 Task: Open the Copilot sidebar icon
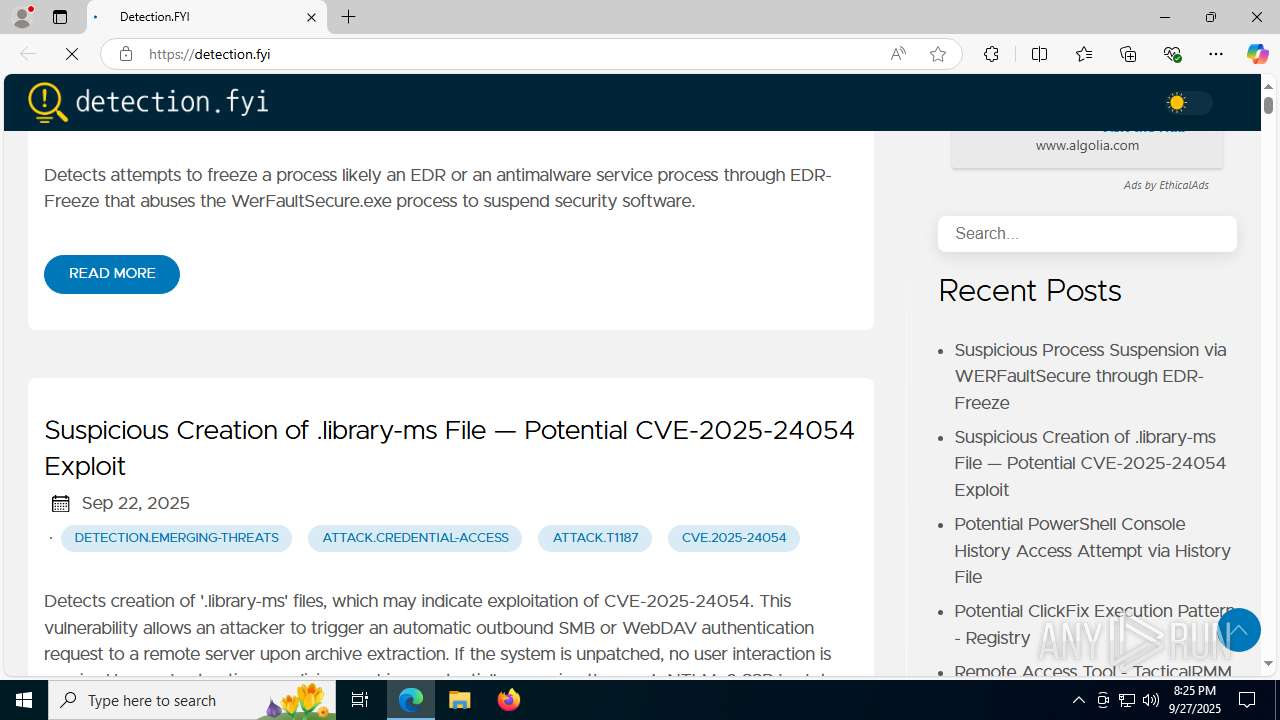click(x=1257, y=54)
